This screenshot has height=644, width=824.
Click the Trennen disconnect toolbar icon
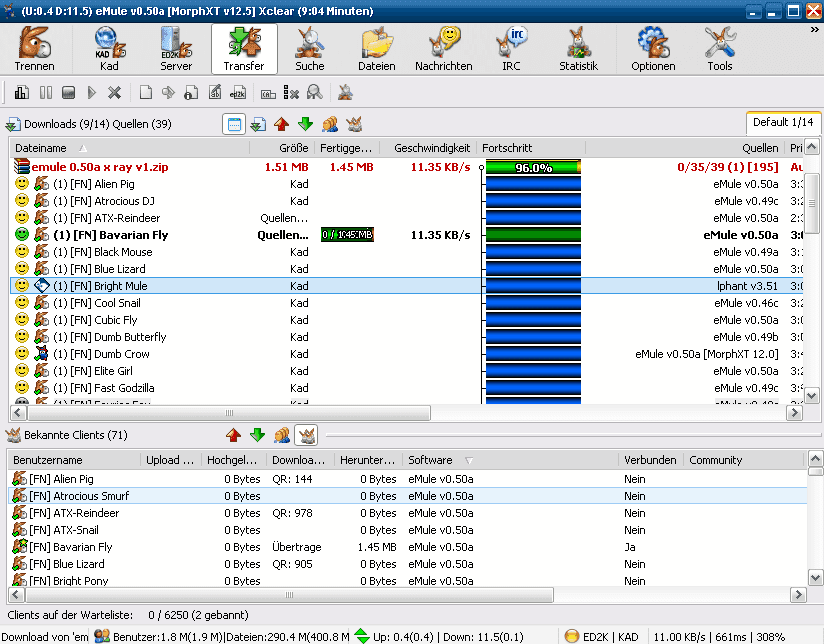(34, 49)
